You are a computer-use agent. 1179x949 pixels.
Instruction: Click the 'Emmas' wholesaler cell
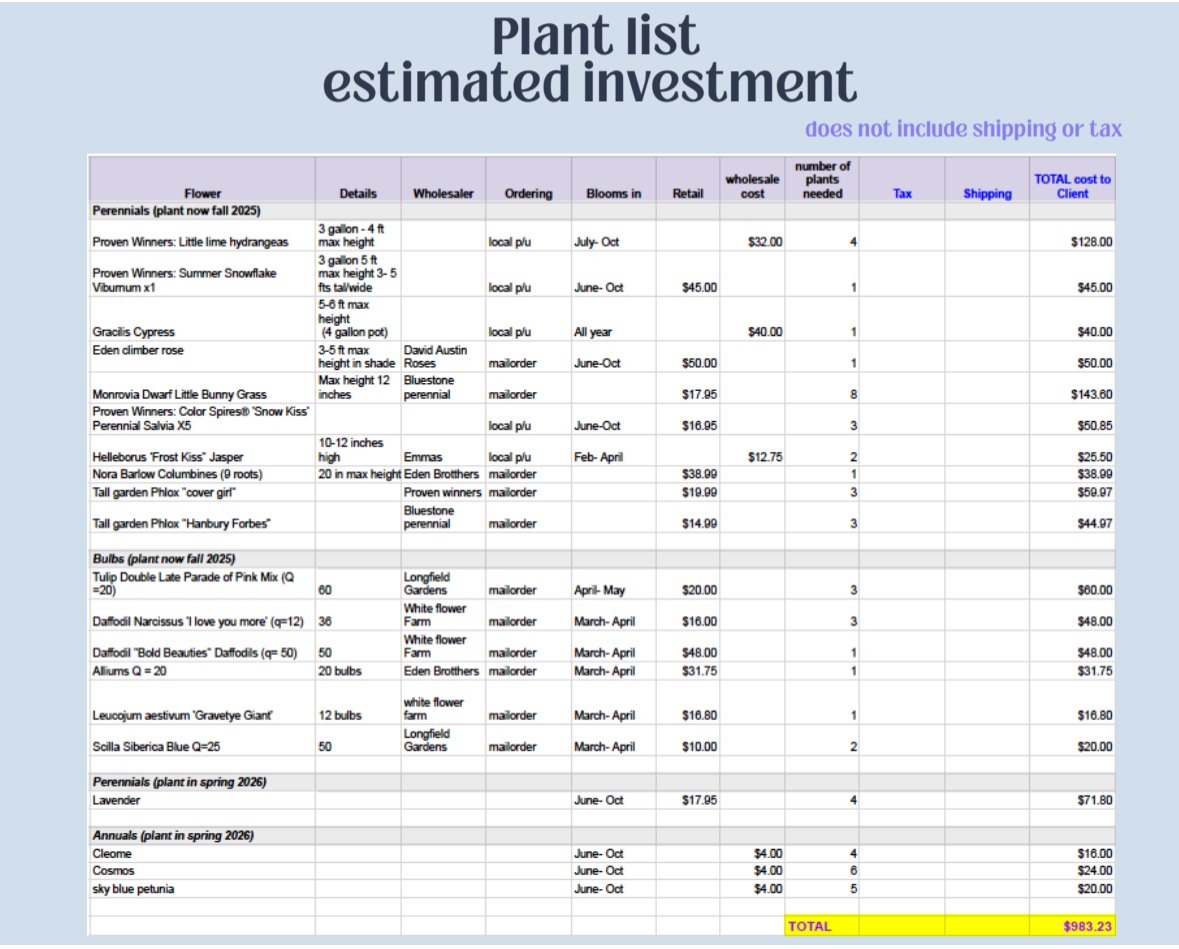coord(443,450)
